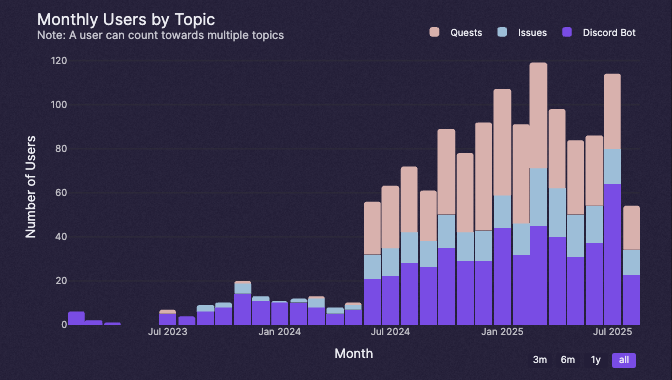Click the 80 value on the y-axis
The image size is (672, 380).
[61, 149]
